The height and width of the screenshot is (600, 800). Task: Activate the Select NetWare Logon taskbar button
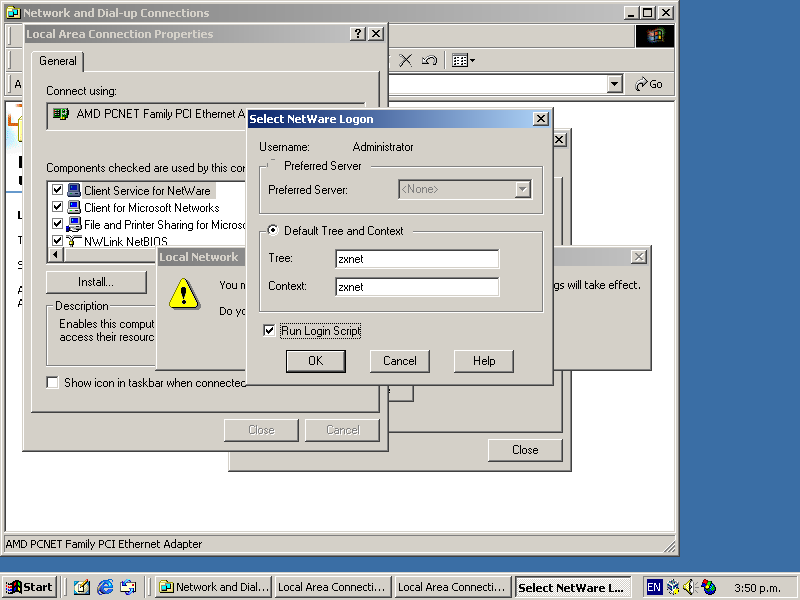click(x=573, y=587)
